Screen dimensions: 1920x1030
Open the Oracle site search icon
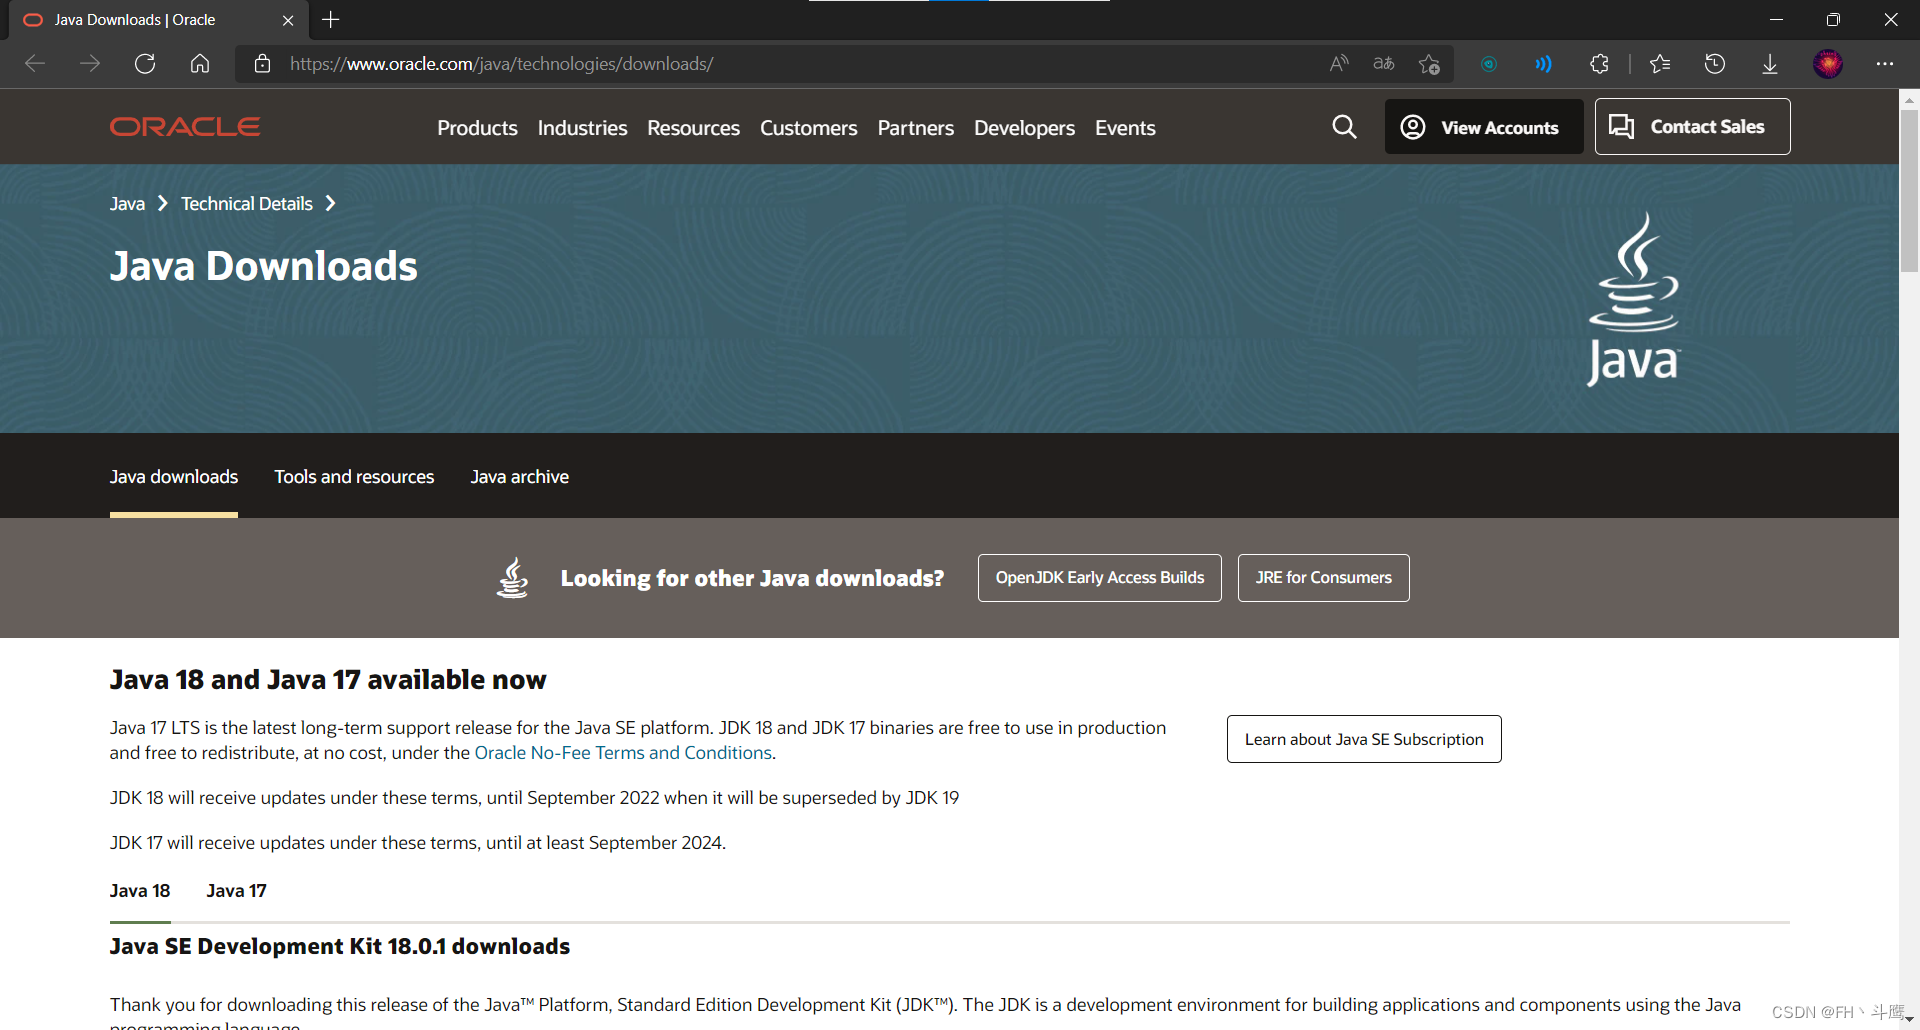click(1345, 127)
